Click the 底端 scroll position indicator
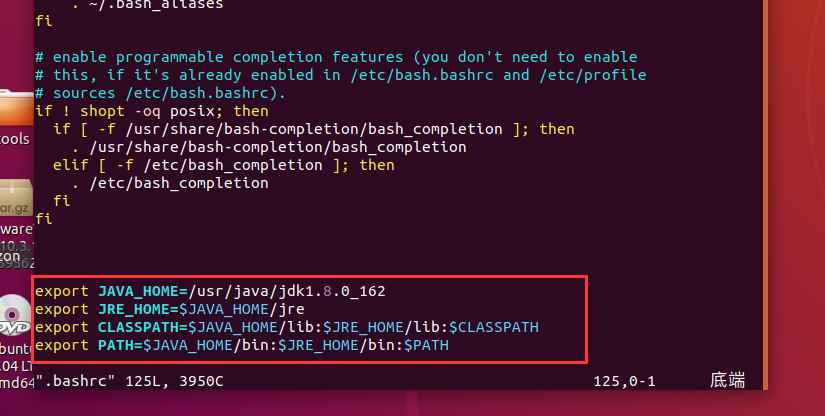825x416 pixels. pos(727,381)
